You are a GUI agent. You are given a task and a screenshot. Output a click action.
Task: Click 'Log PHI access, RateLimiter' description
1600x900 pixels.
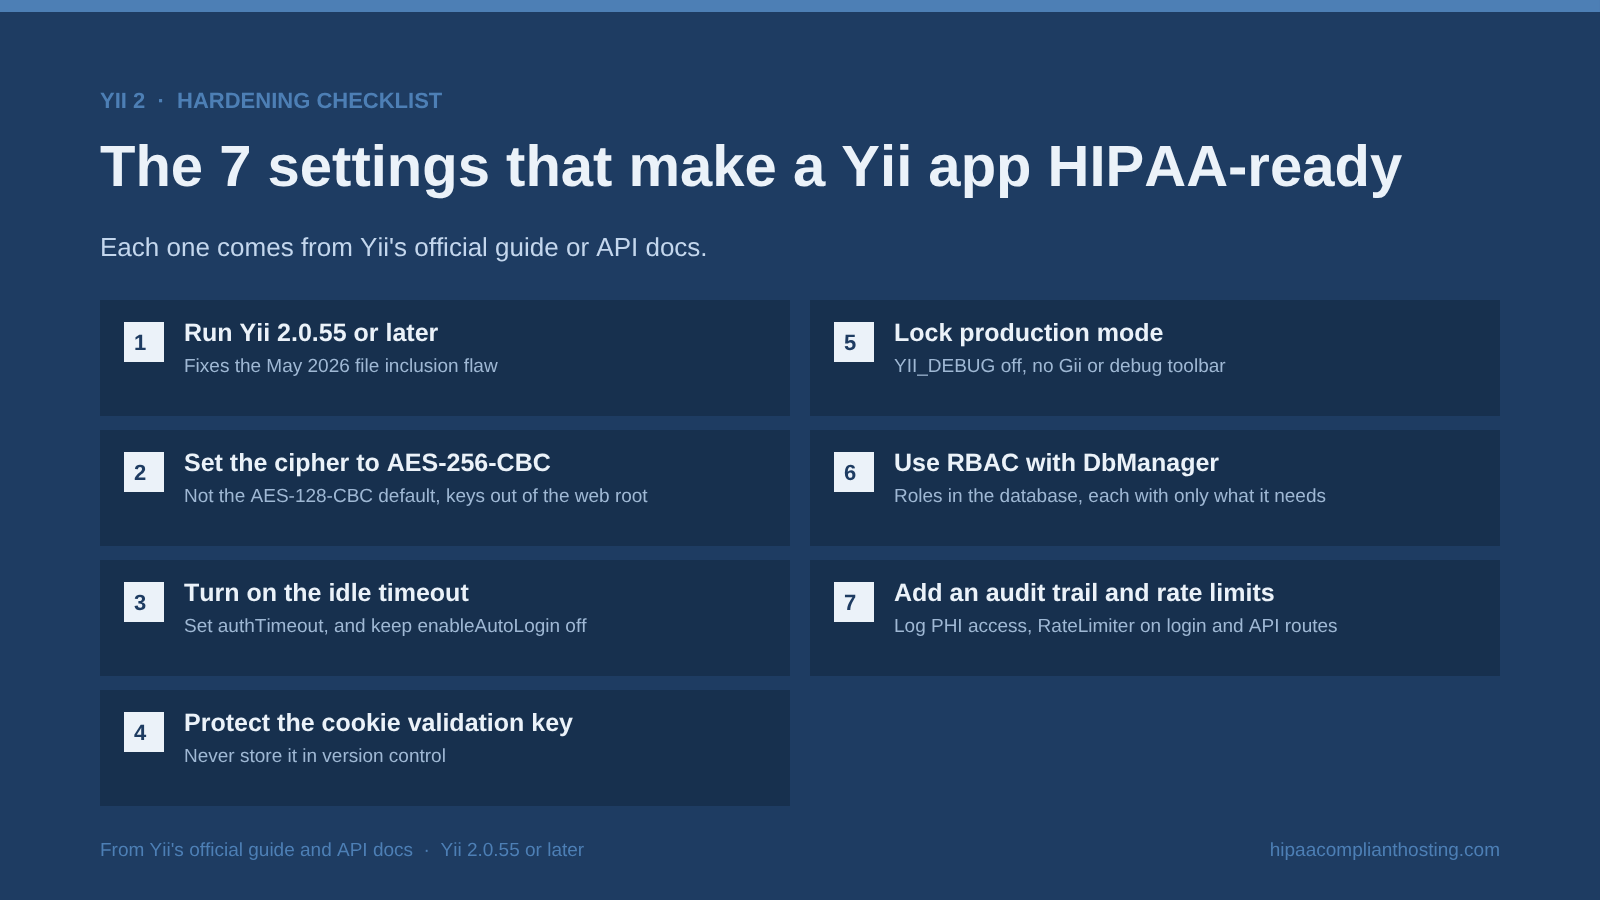[x=1115, y=626]
